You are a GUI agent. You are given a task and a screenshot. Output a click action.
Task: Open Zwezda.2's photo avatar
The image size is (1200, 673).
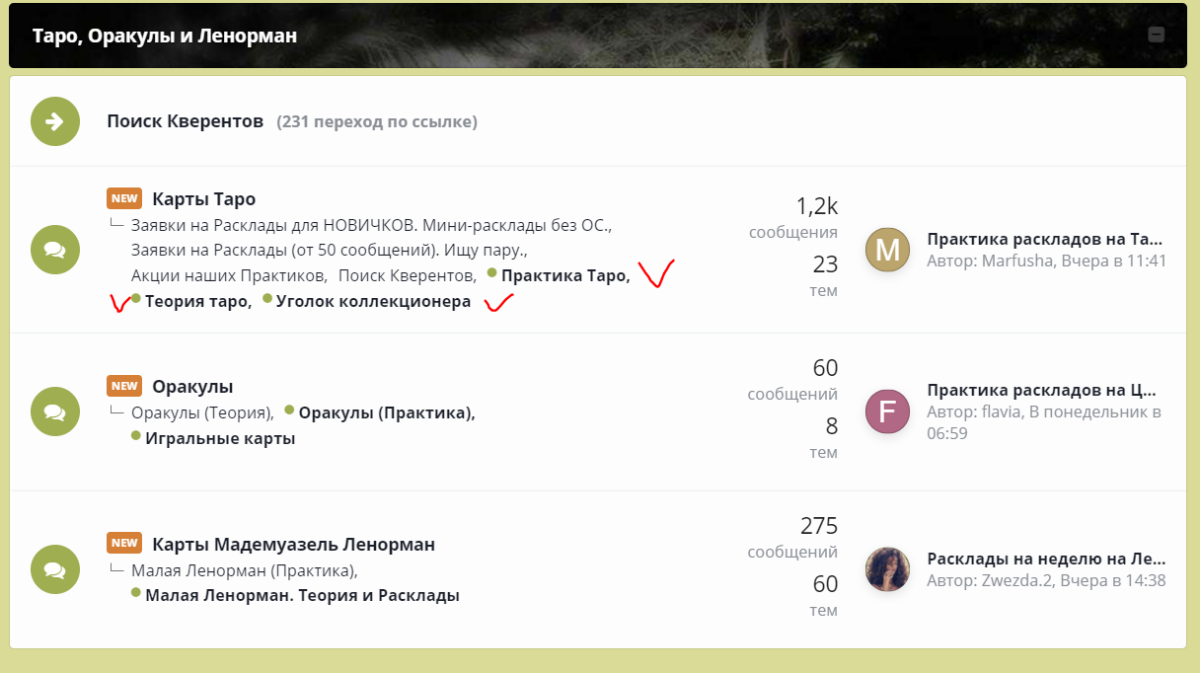pos(887,569)
